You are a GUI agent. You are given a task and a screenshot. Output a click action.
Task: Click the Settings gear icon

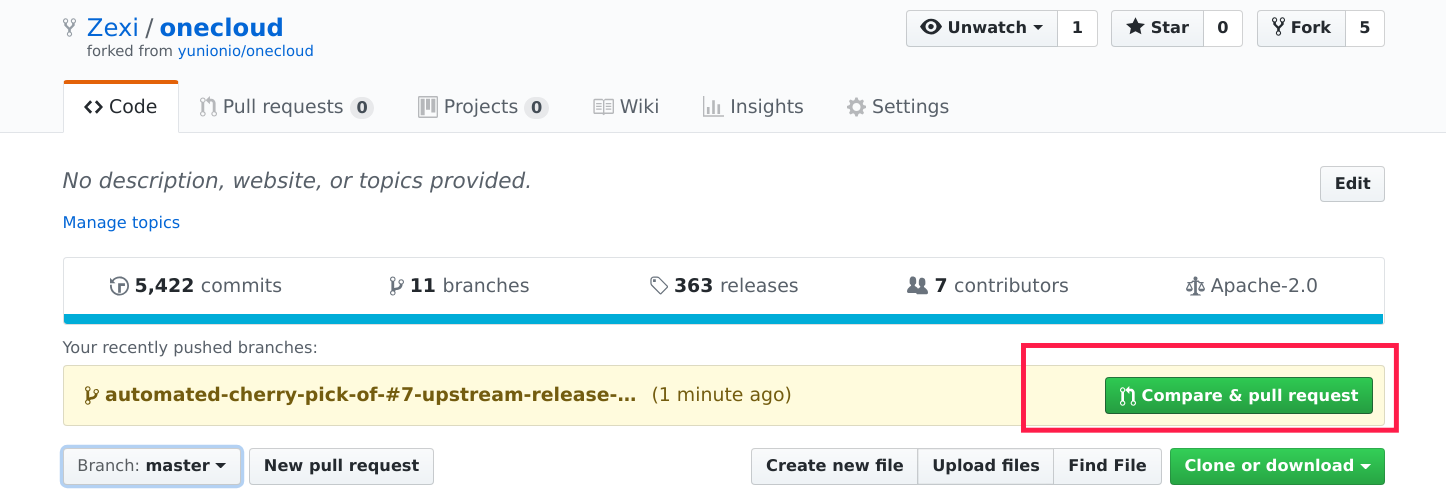pos(856,107)
